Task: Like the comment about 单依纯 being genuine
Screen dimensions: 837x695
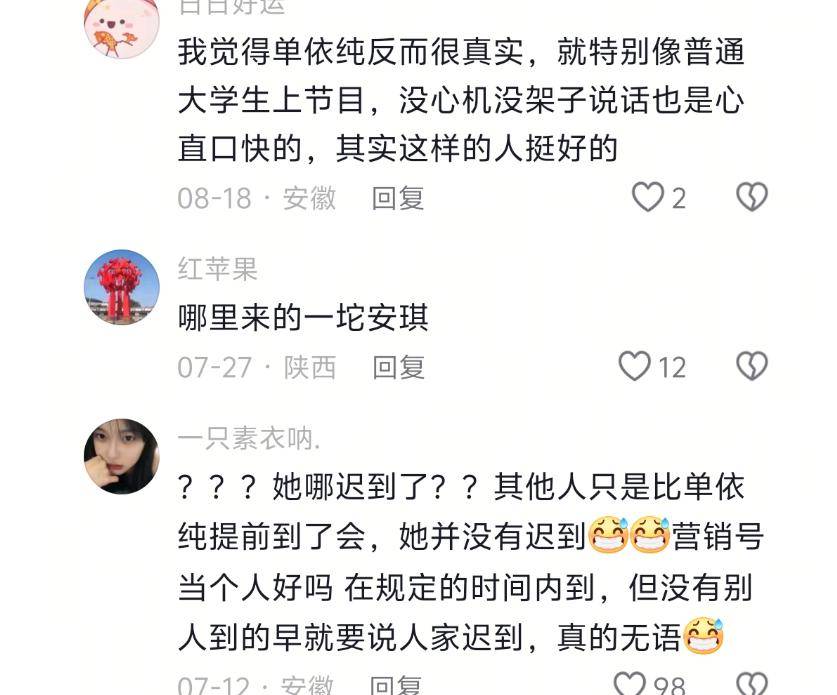Action: click(x=648, y=197)
